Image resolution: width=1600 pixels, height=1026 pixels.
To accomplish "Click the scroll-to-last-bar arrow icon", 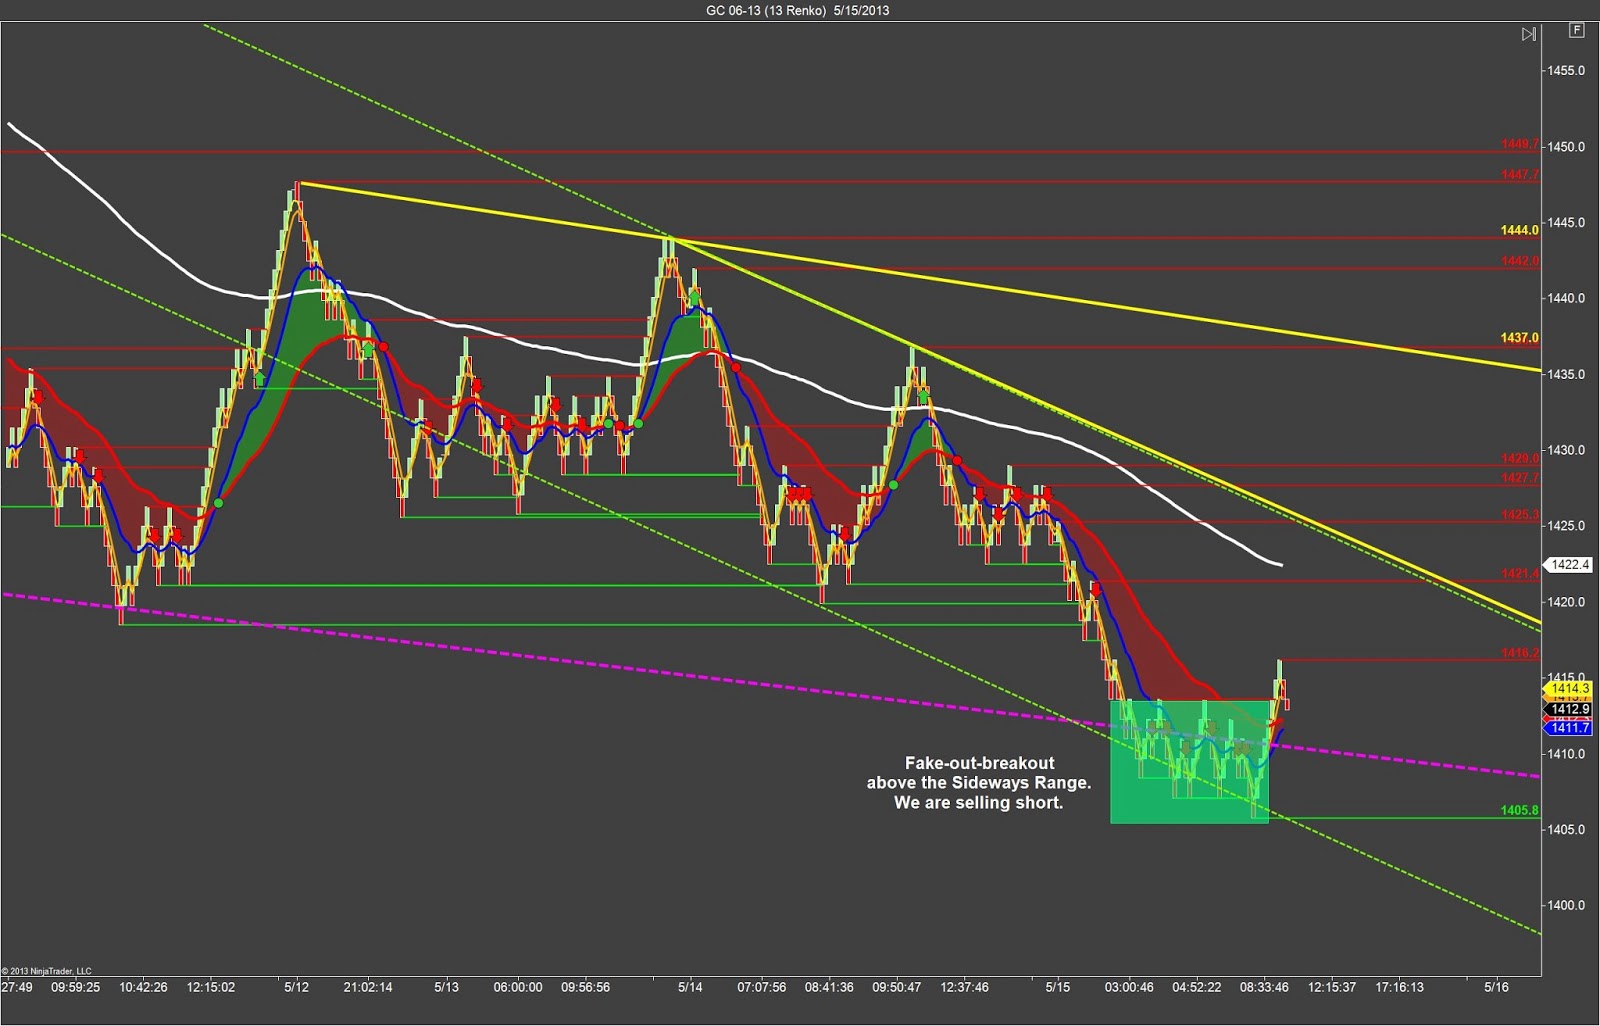I will 1529,34.
